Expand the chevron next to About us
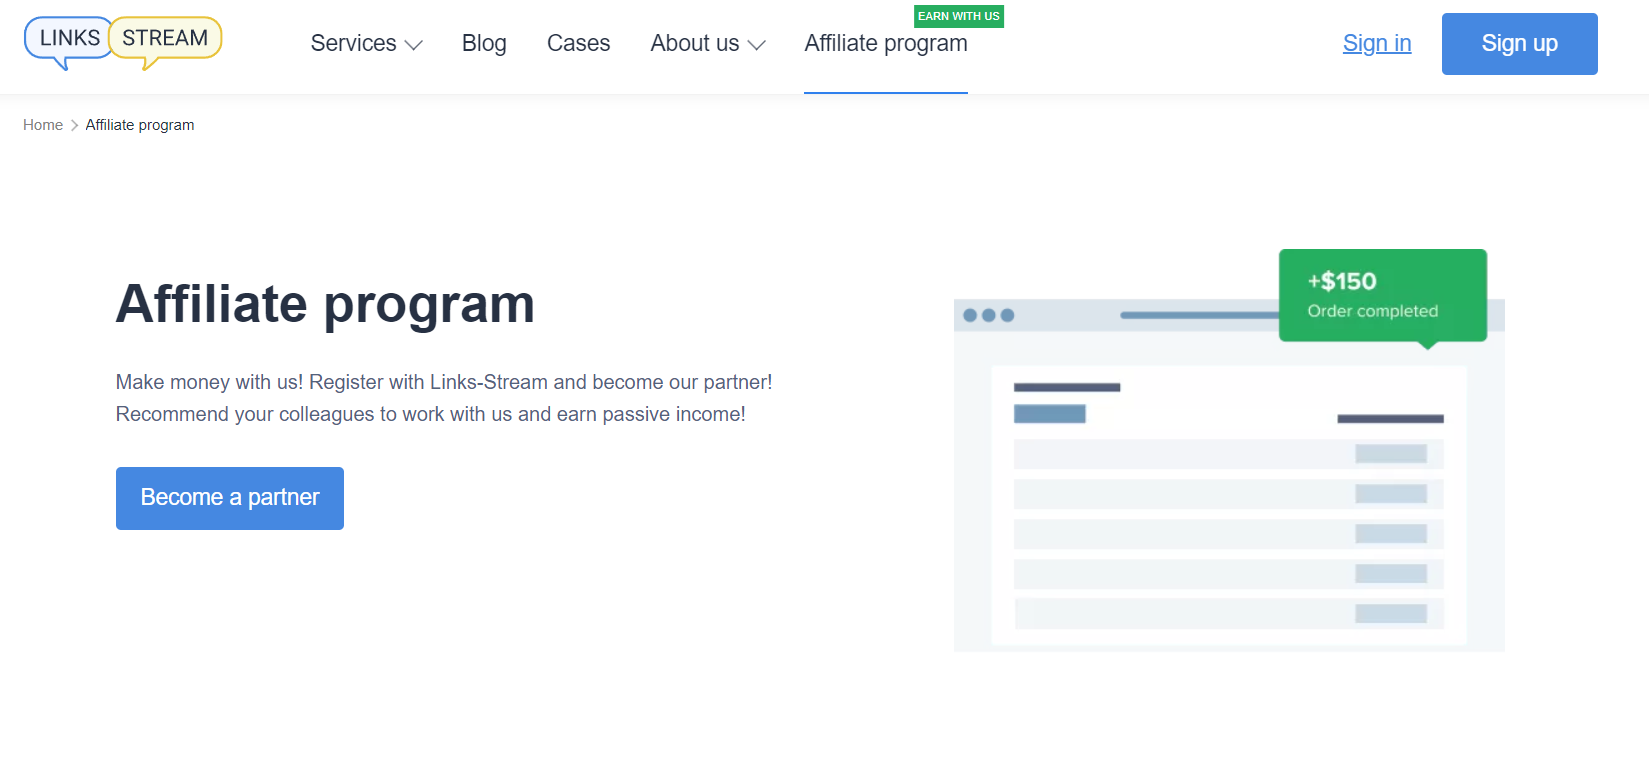Screen dimensions: 1649x763 tap(756, 45)
